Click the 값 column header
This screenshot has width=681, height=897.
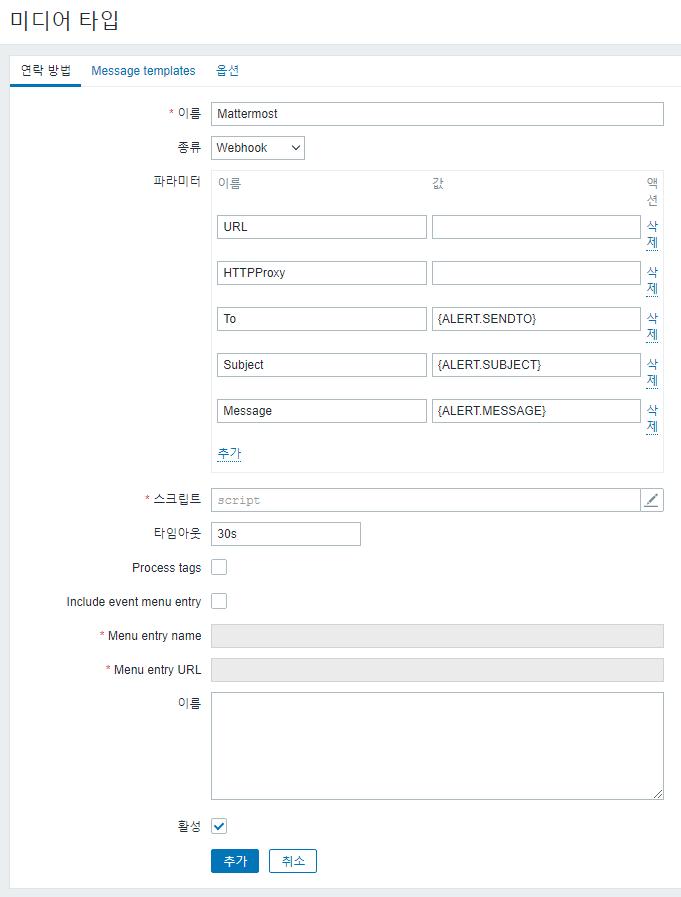[x=438, y=183]
